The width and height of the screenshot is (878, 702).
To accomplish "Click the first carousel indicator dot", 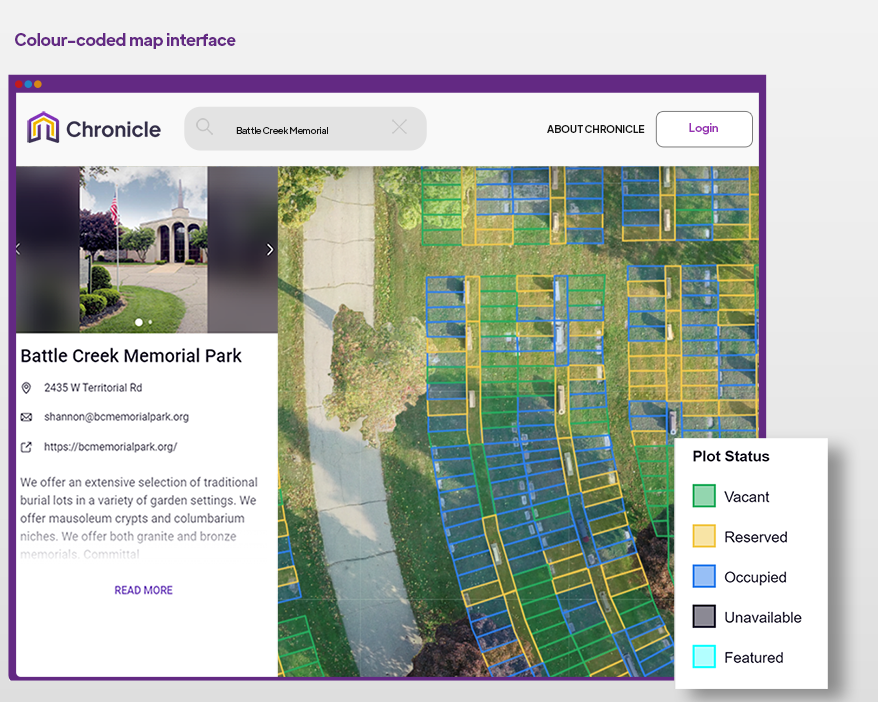I will pos(138,323).
